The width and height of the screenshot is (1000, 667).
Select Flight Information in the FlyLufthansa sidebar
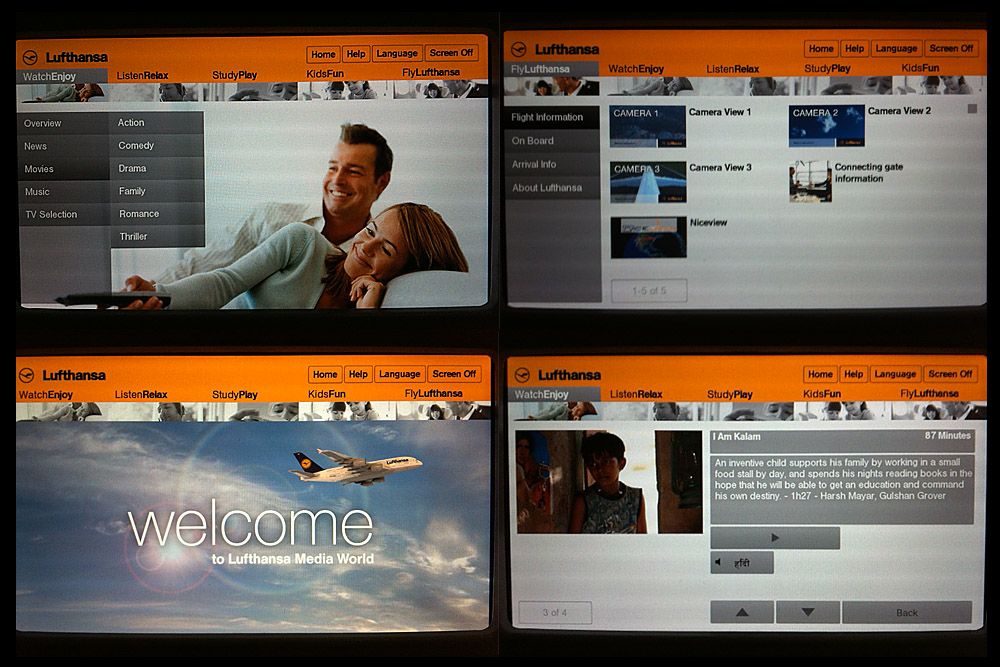[x=552, y=117]
